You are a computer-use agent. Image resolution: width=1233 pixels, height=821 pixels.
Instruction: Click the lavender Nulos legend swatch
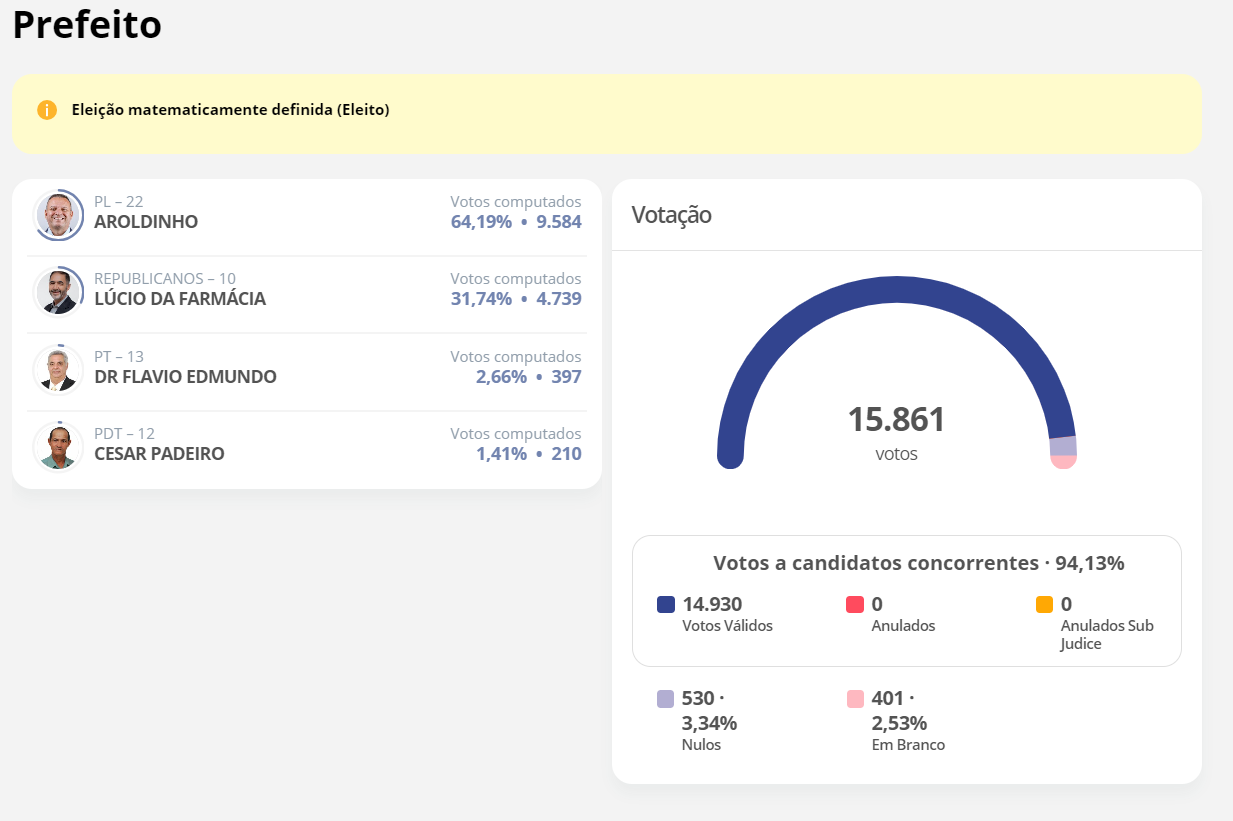tap(666, 699)
